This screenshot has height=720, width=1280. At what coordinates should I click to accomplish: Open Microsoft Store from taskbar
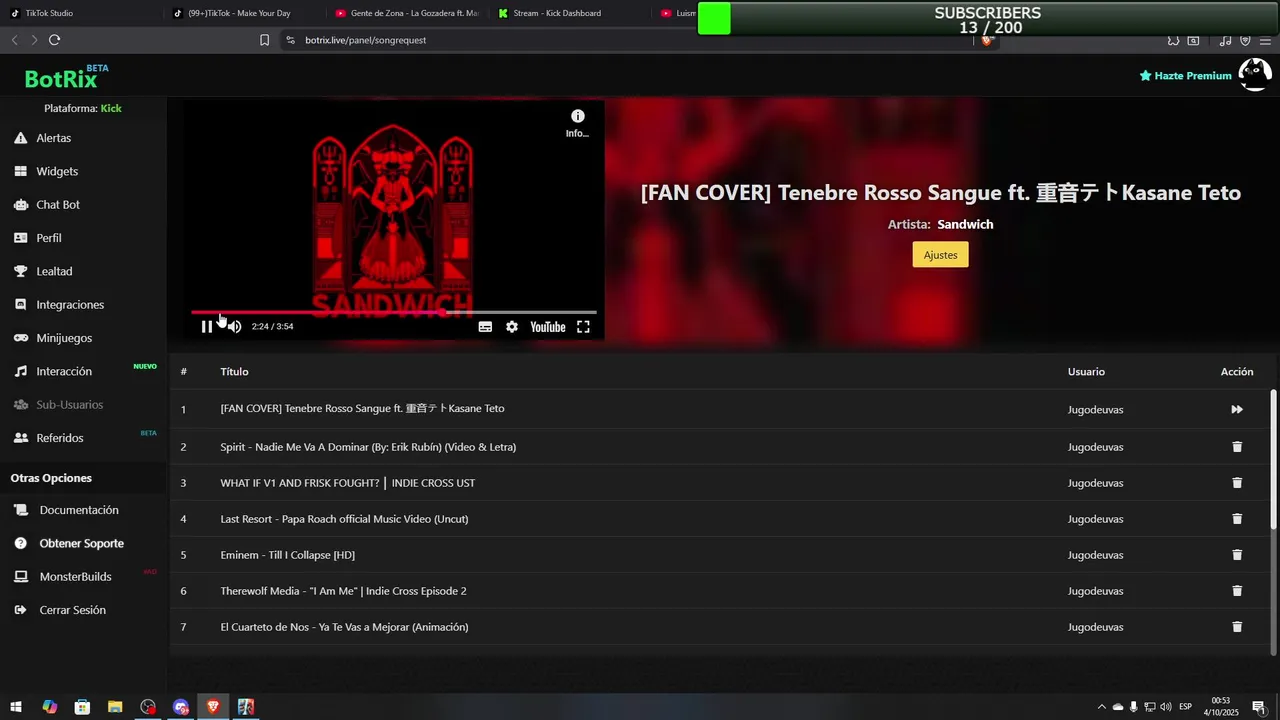click(82, 707)
